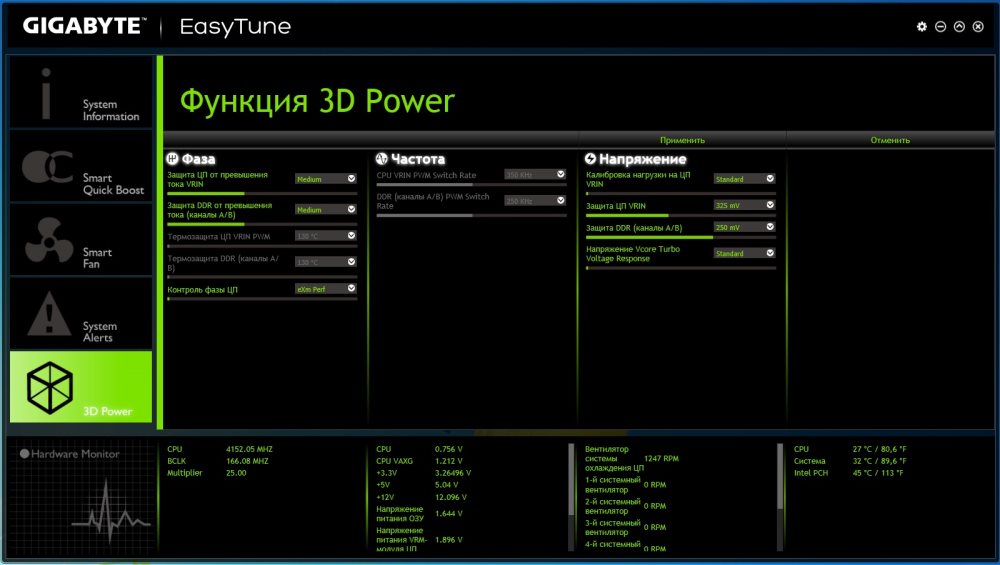Collapse the window using the up-arrow icon
The height and width of the screenshot is (565, 1000).
point(959,27)
